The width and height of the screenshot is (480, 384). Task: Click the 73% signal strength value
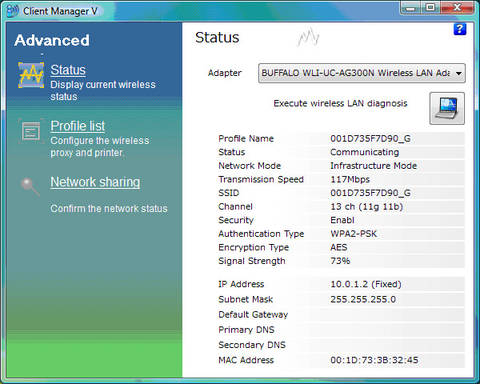[x=340, y=261]
